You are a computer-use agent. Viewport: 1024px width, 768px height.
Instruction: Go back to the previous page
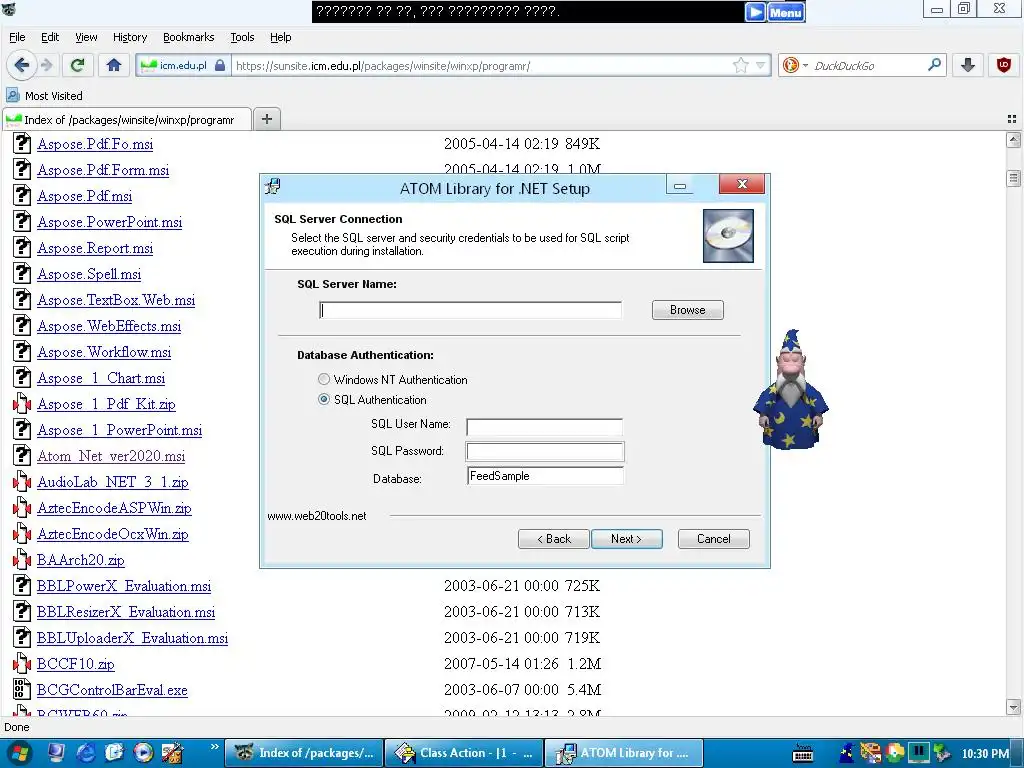22,65
